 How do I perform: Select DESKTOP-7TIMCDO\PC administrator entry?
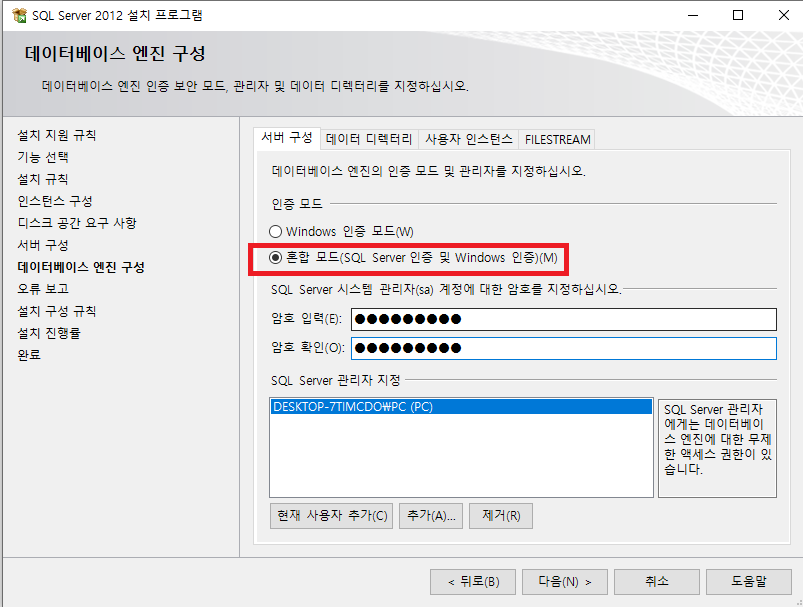point(461,407)
